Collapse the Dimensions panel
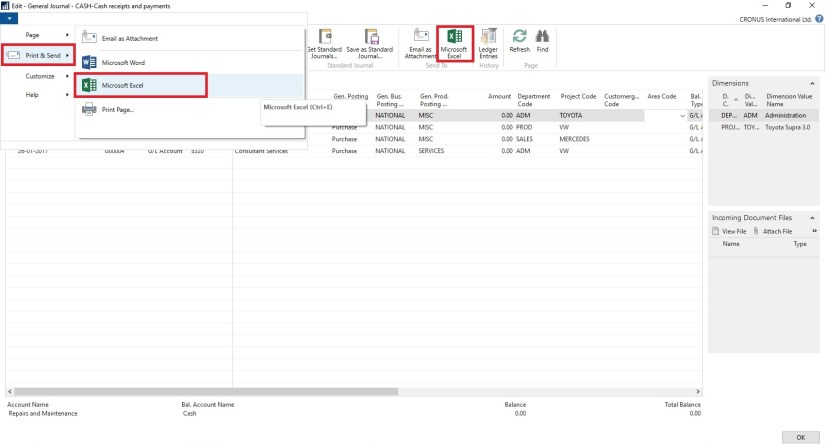Screen dimensions: 825x448 pos(812,82)
